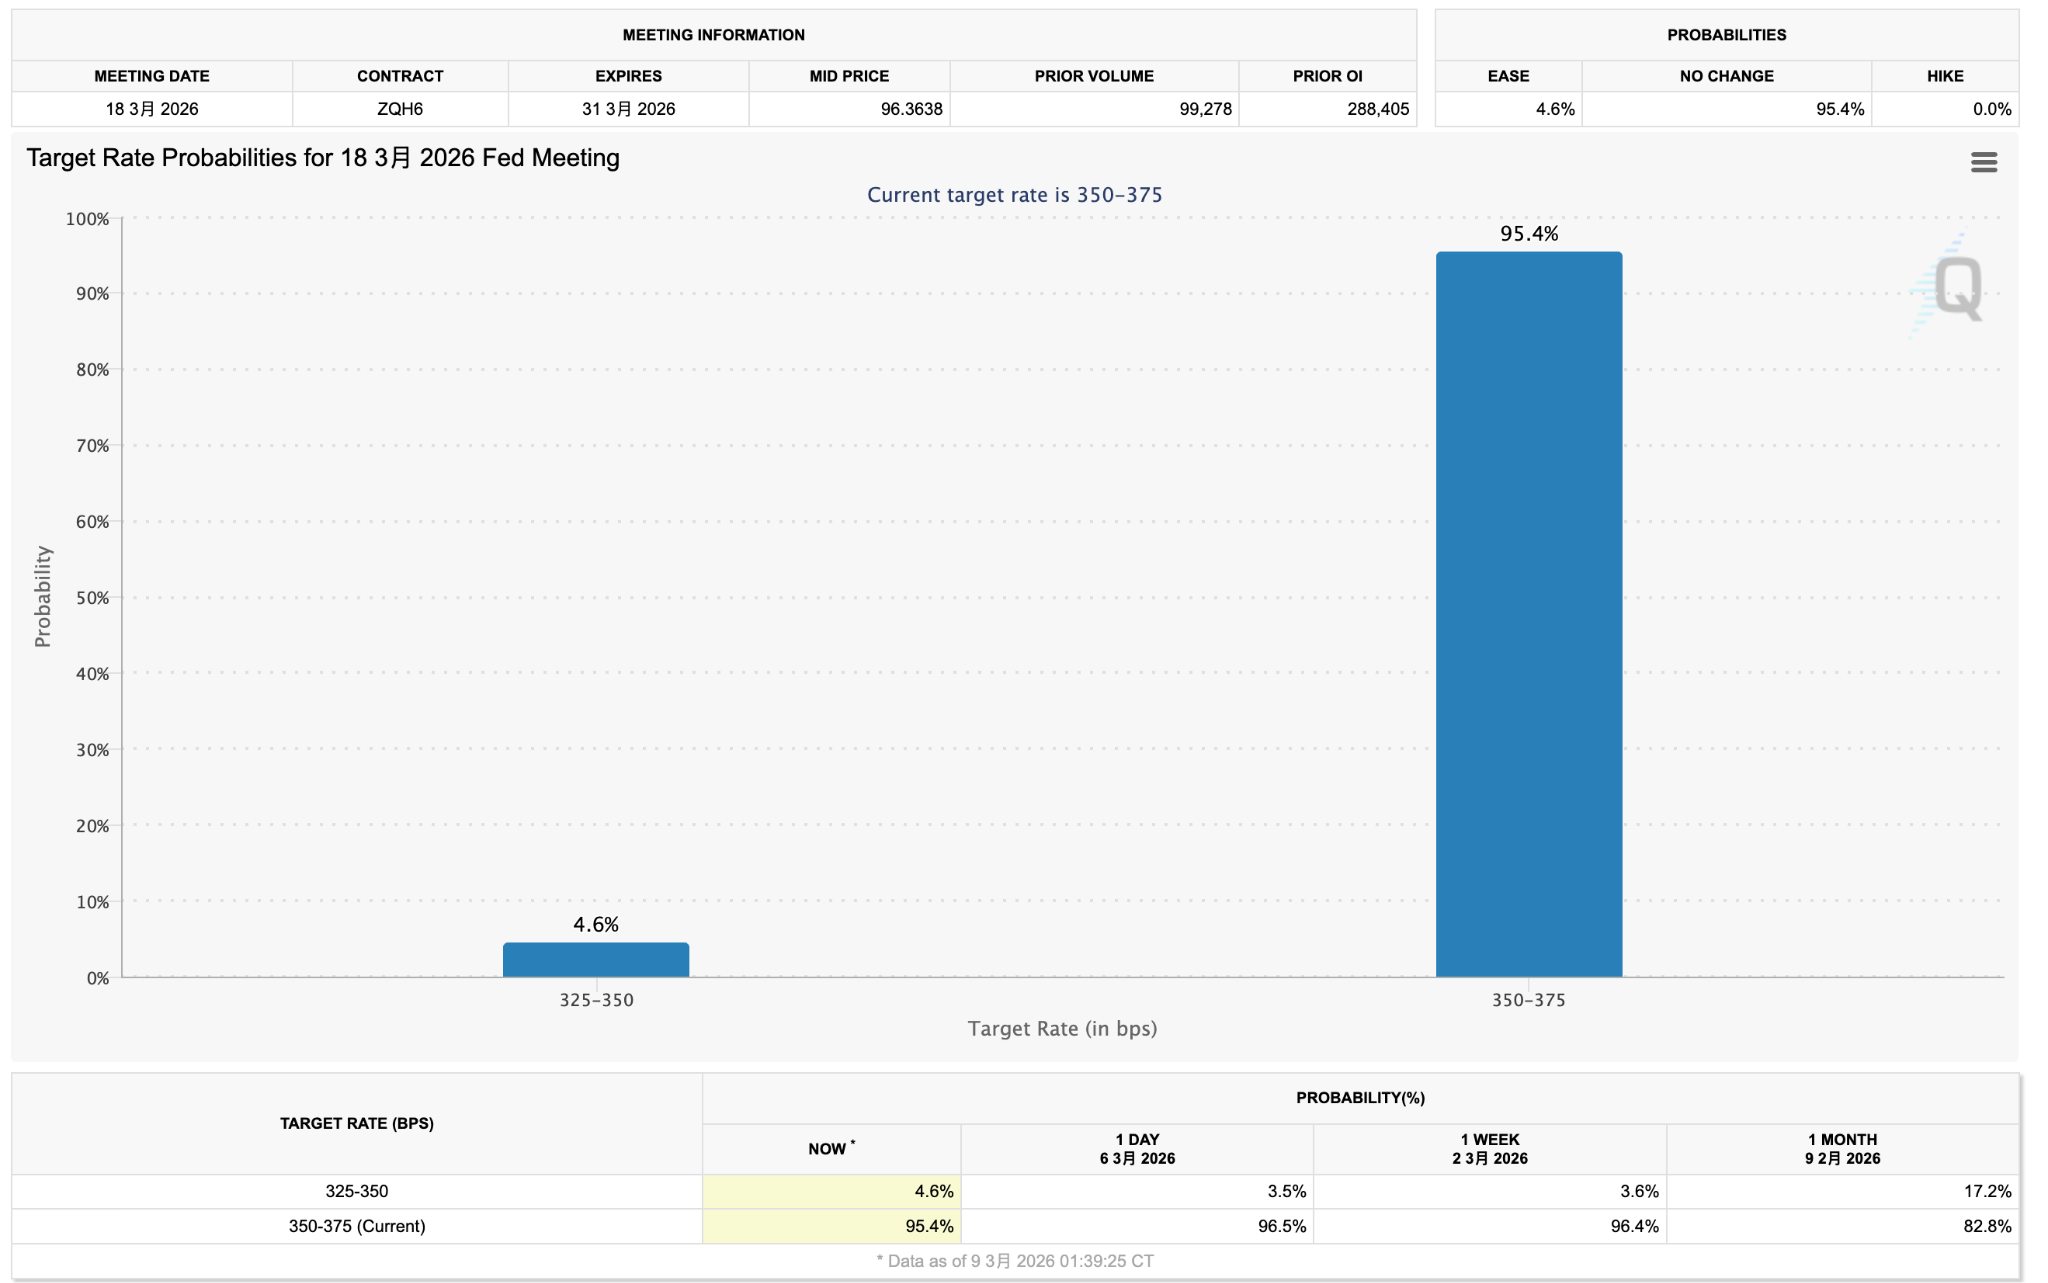Click the 4.6% bar for 325-350

point(595,960)
